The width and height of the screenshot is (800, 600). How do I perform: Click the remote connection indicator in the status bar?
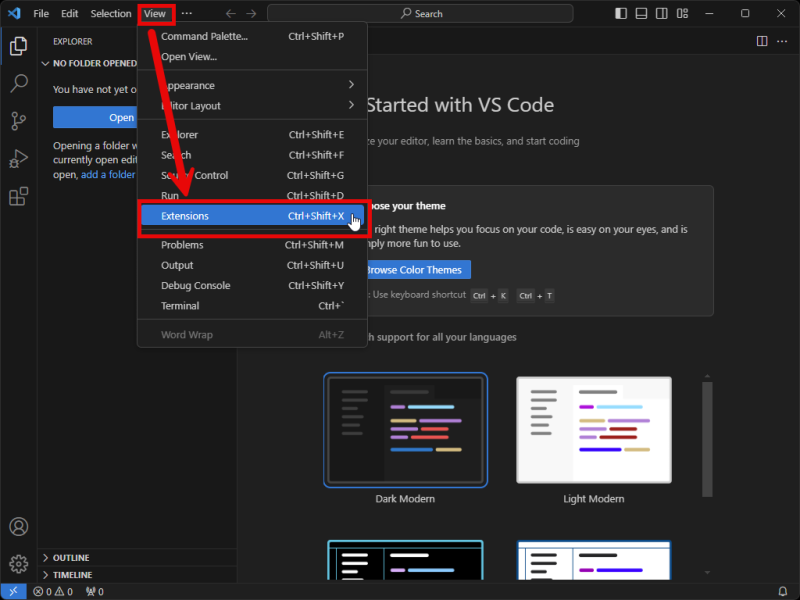point(12,591)
